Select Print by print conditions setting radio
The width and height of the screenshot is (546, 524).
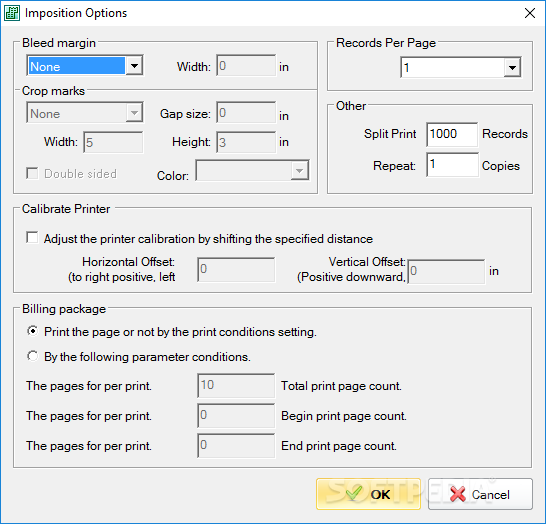(x=32, y=331)
